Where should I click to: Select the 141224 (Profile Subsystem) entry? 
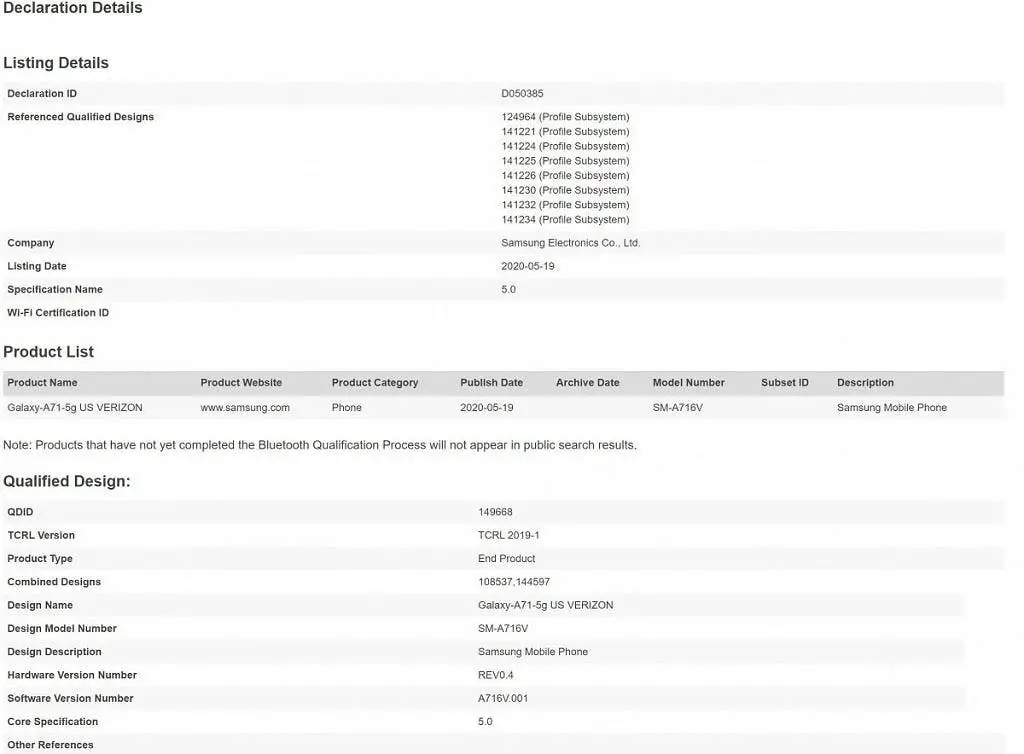[x=565, y=146]
